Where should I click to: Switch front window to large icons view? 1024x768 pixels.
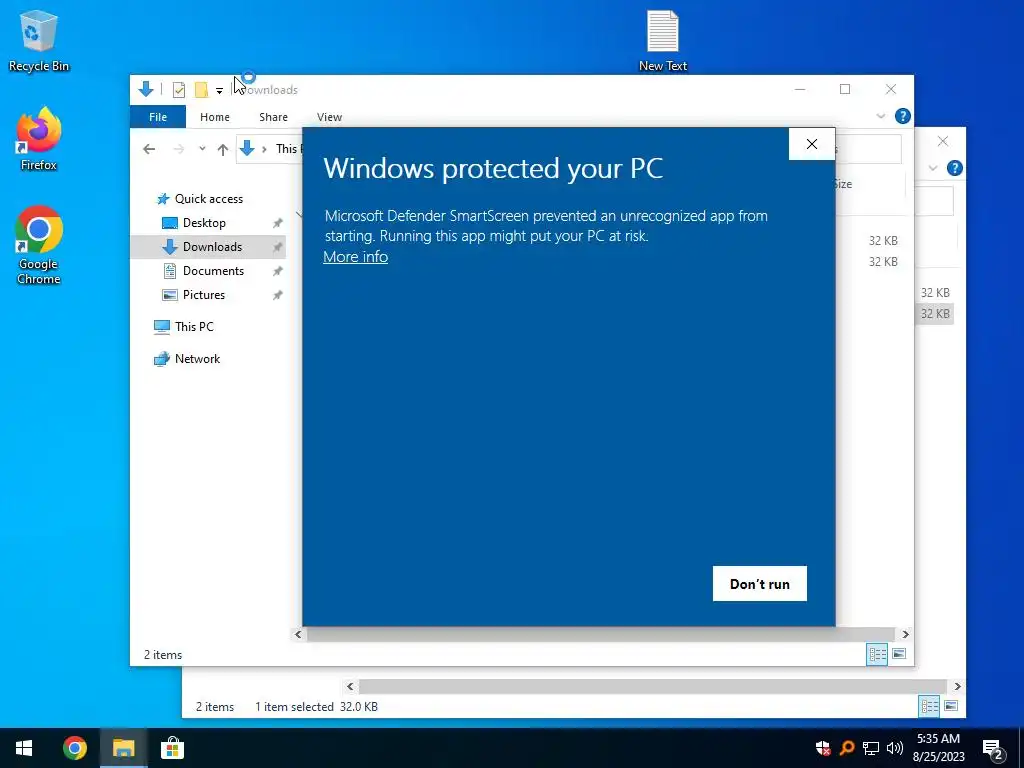(x=899, y=654)
